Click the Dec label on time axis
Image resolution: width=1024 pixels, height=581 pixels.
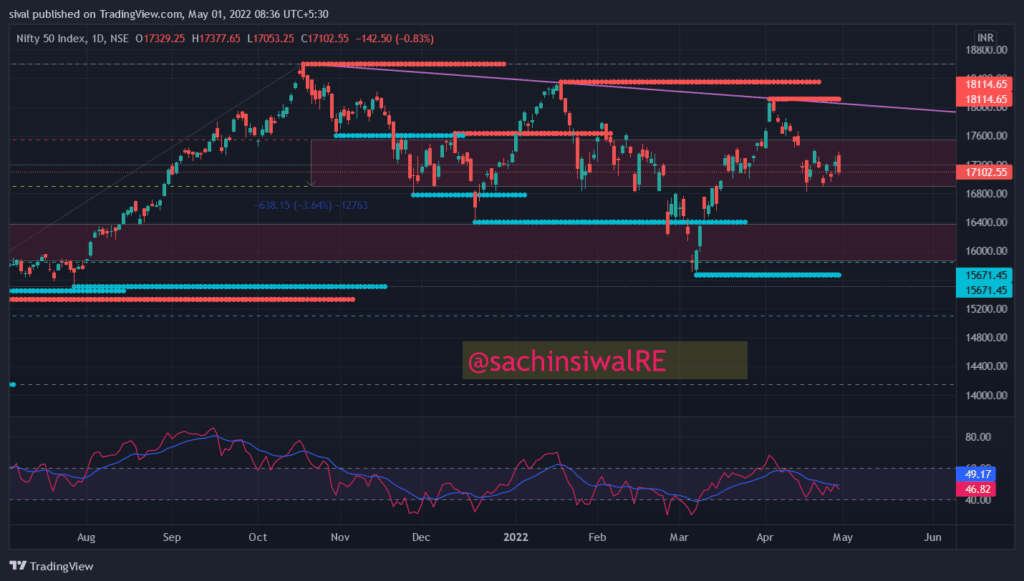coord(421,537)
